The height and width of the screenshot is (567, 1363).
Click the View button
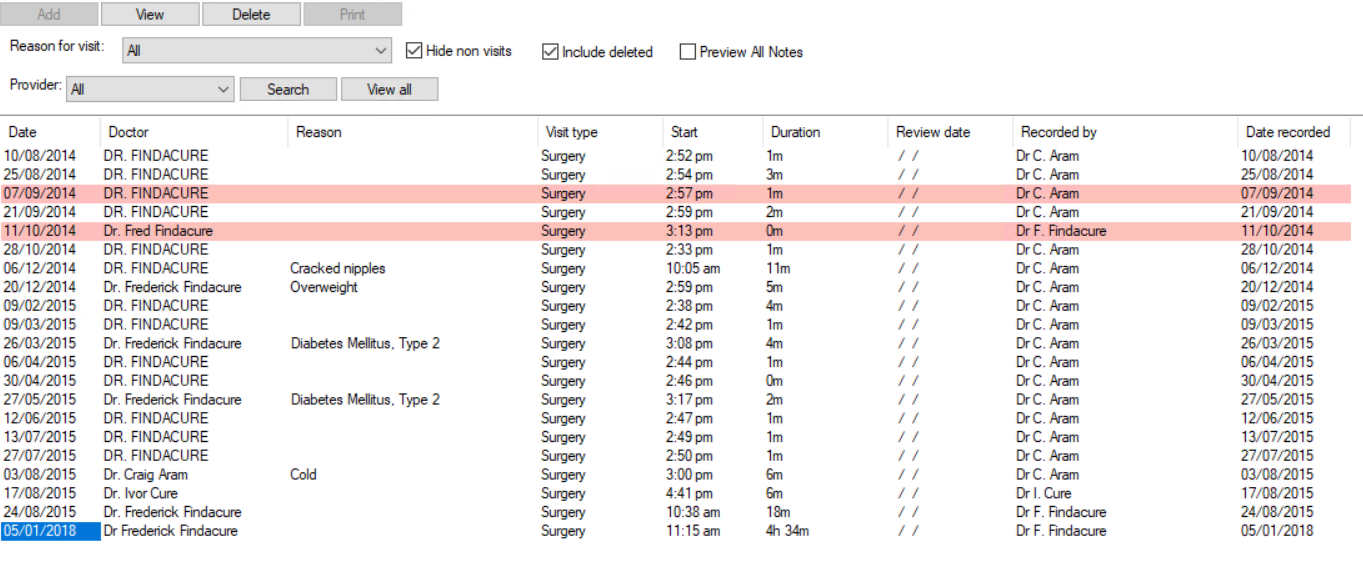click(x=150, y=14)
